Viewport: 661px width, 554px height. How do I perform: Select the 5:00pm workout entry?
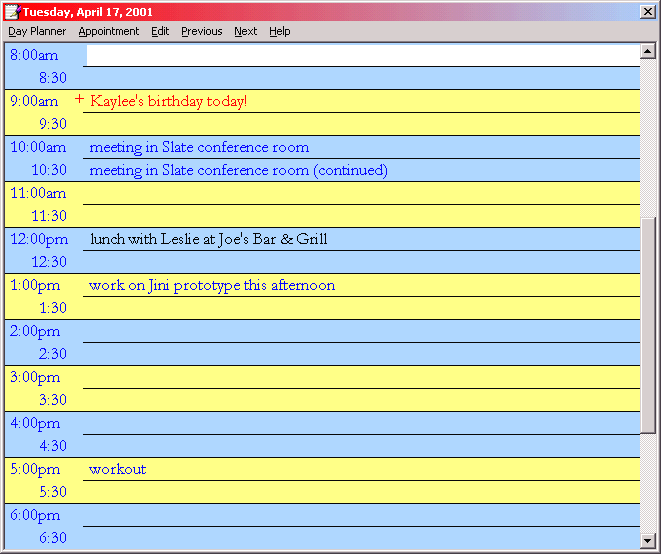117,469
